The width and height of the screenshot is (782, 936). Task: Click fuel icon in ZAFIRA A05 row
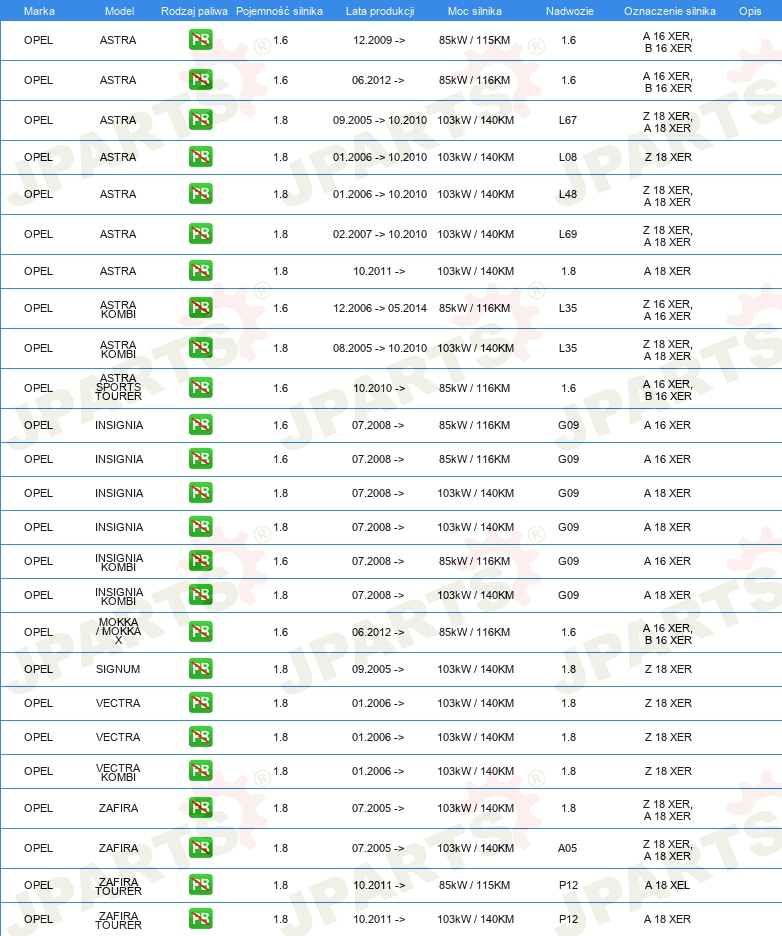[201, 848]
